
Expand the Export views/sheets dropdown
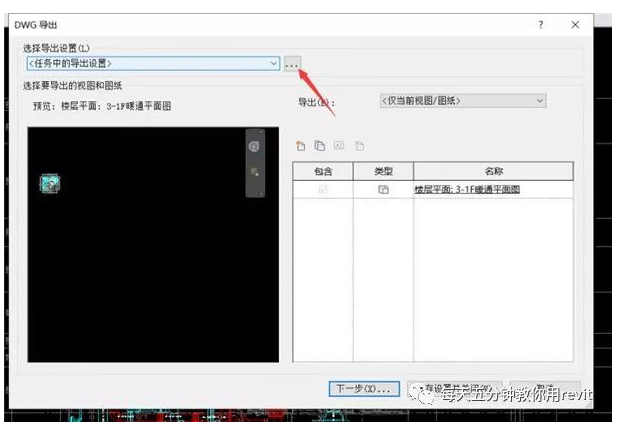coord(540,100)
